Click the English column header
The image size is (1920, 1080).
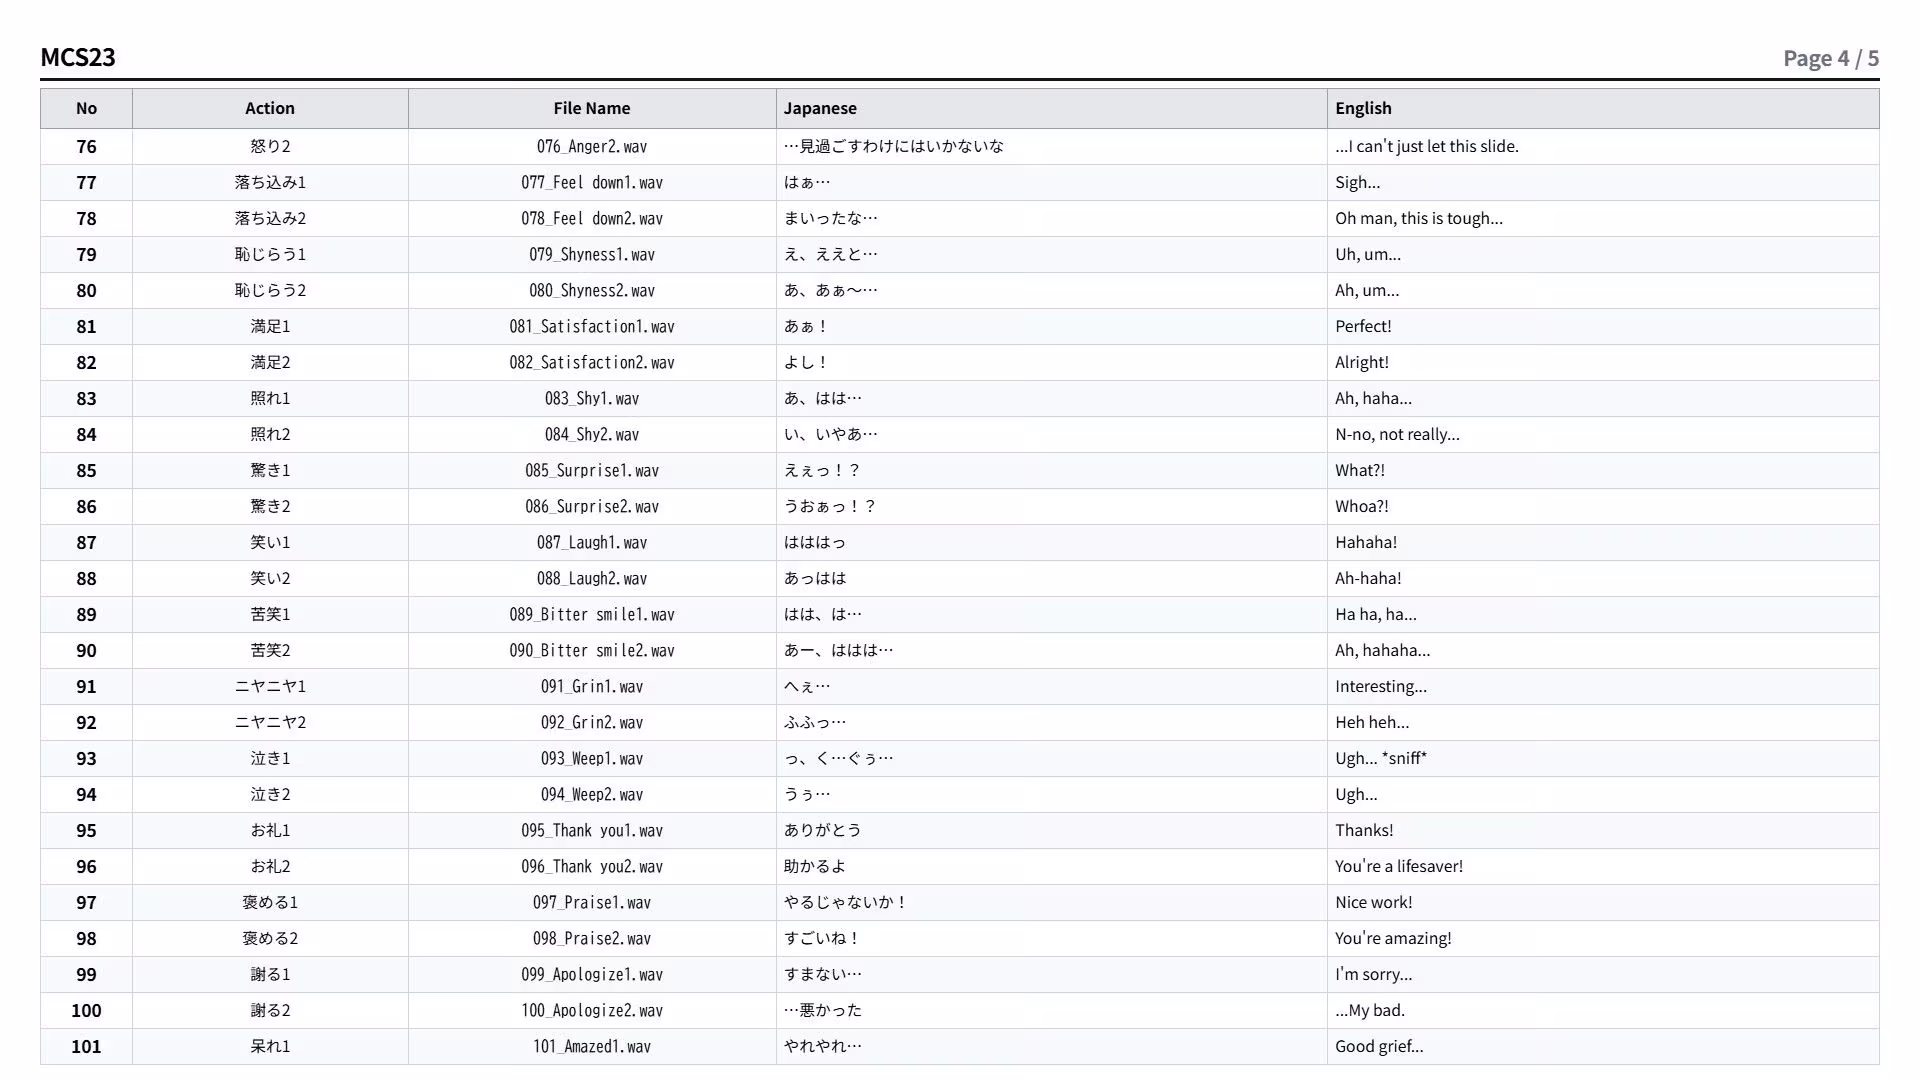1603,108
